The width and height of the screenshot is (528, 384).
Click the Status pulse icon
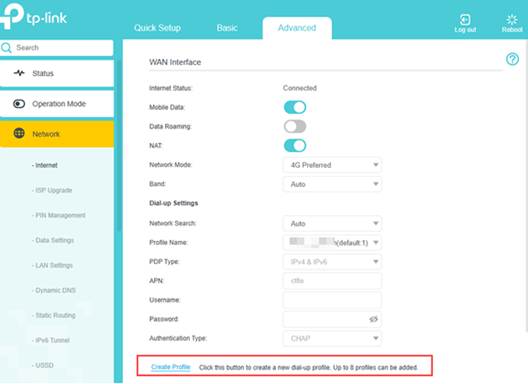(19, 73)
